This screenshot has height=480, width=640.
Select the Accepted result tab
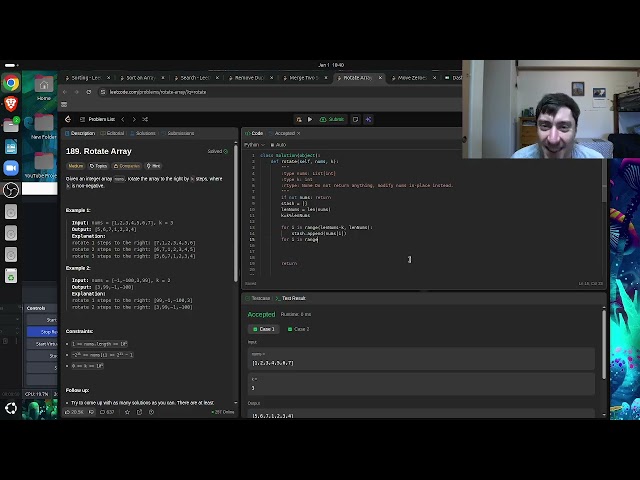click(282, 133)
